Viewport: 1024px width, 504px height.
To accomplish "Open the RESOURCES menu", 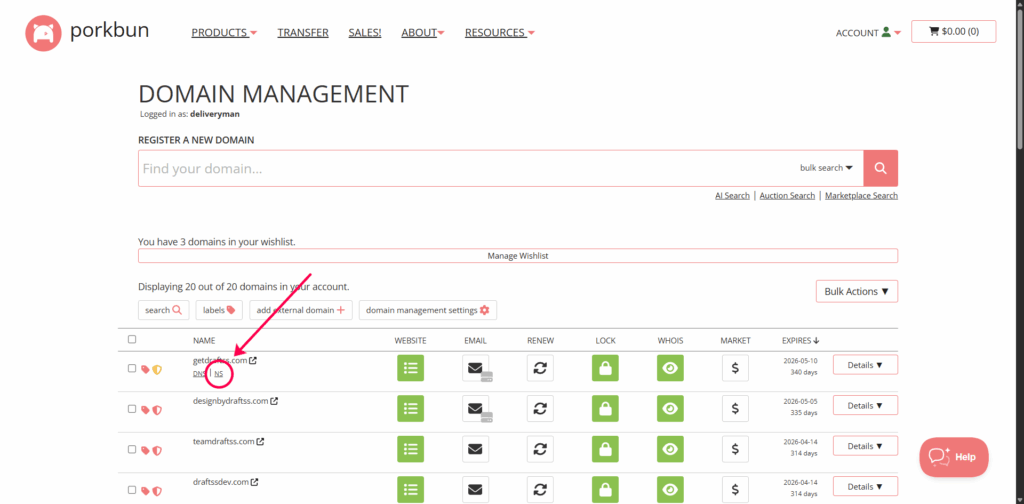I will (500, 33).
